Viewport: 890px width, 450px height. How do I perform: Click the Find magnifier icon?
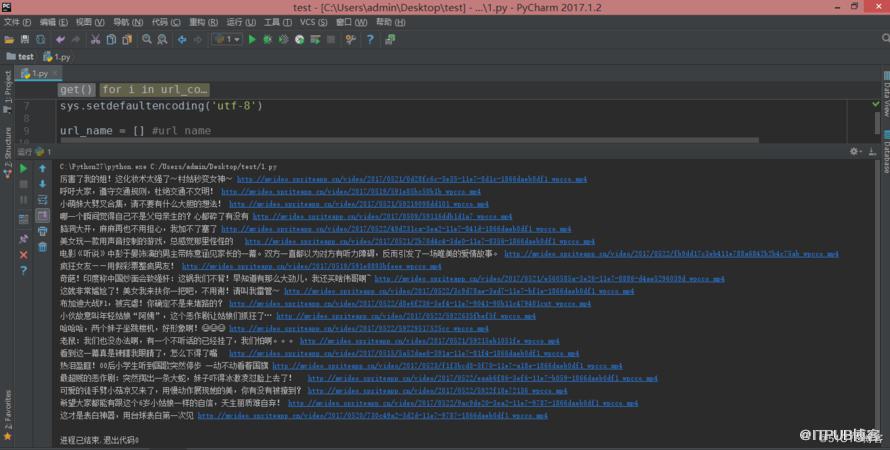tap(147, 39)
